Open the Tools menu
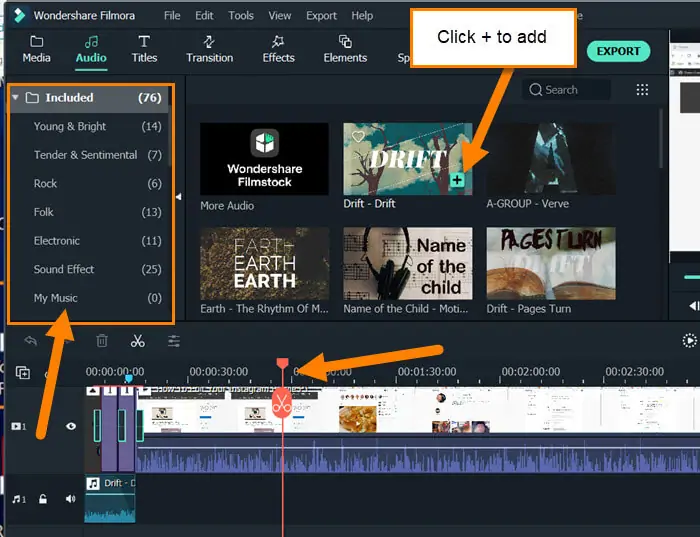Screen dimensions: 700x537 coord(241,16)
